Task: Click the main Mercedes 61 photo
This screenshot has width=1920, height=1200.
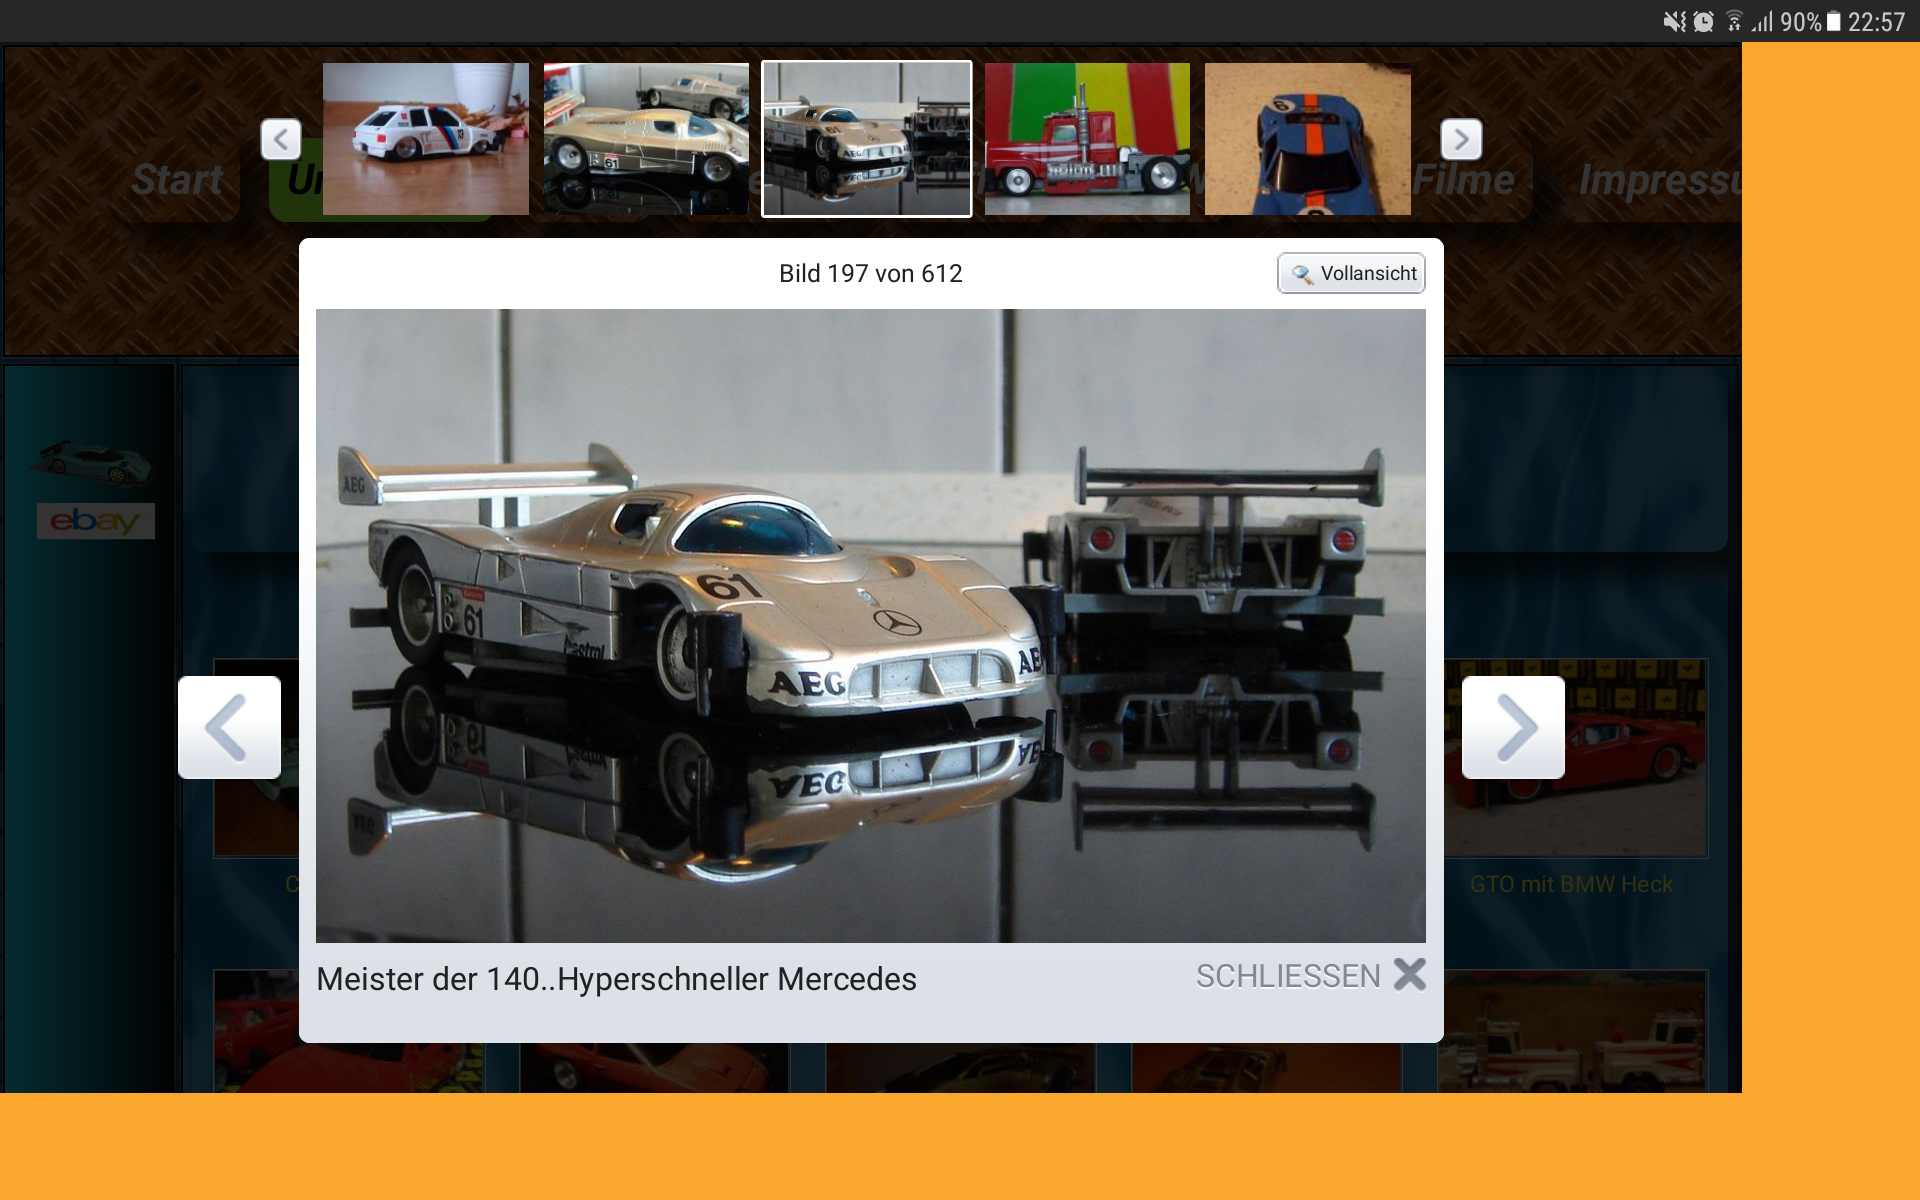Action: (x=870, y=625)
